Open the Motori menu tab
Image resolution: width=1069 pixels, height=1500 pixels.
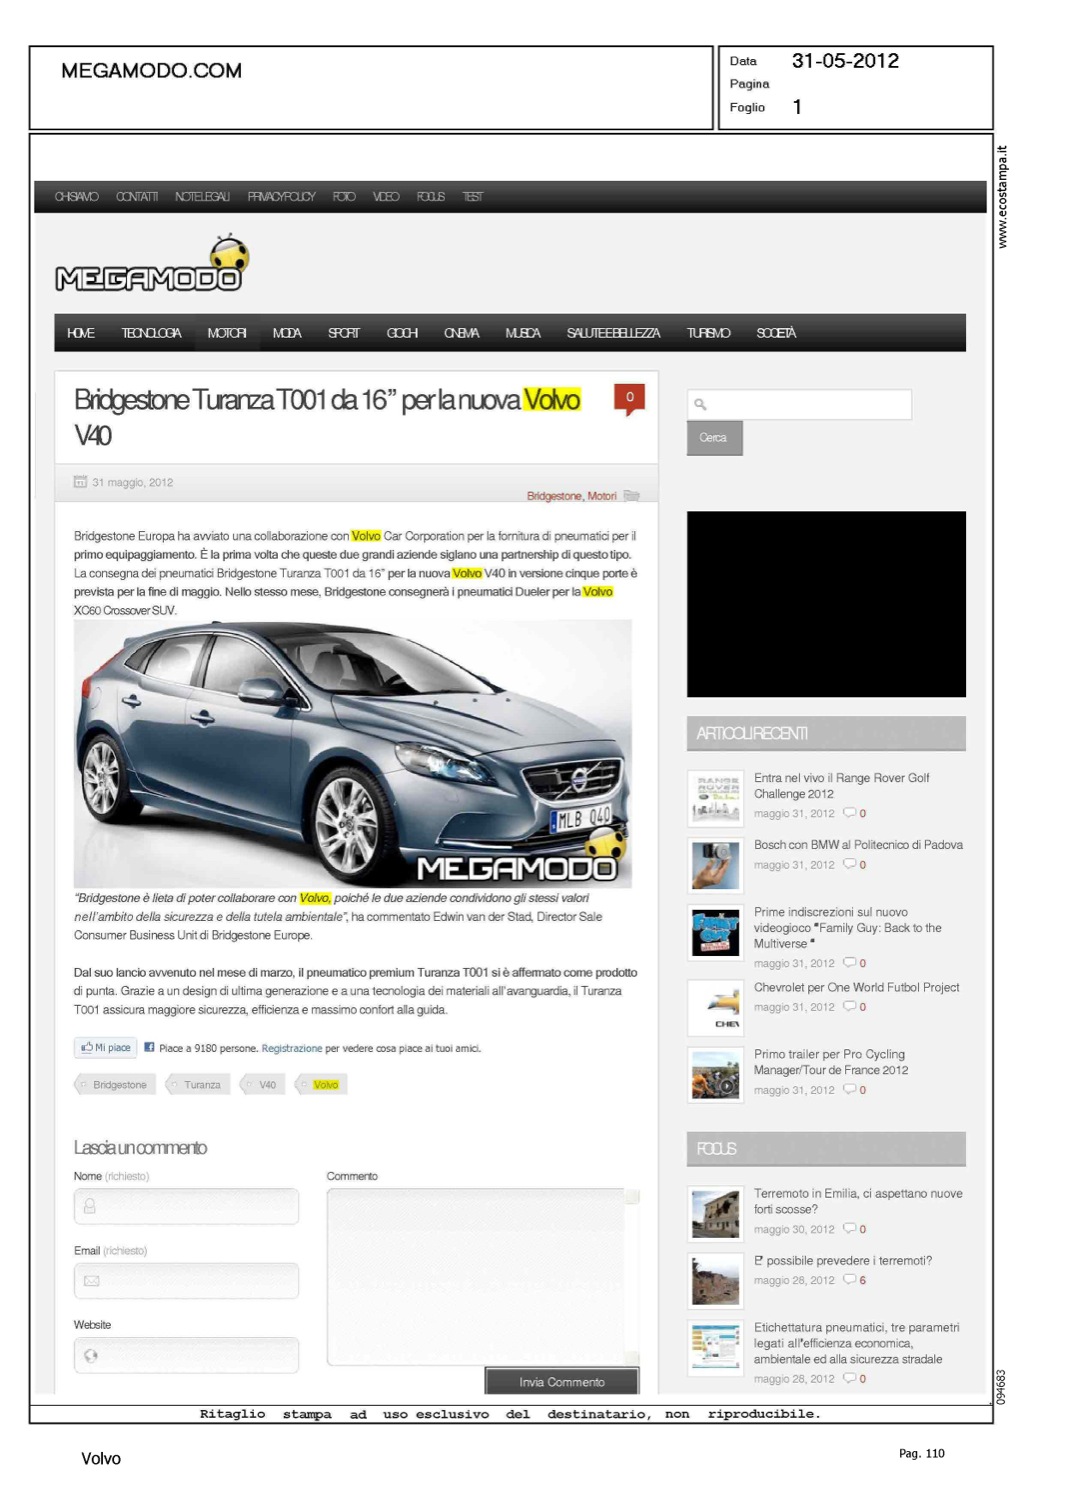[x=226, y=333]
